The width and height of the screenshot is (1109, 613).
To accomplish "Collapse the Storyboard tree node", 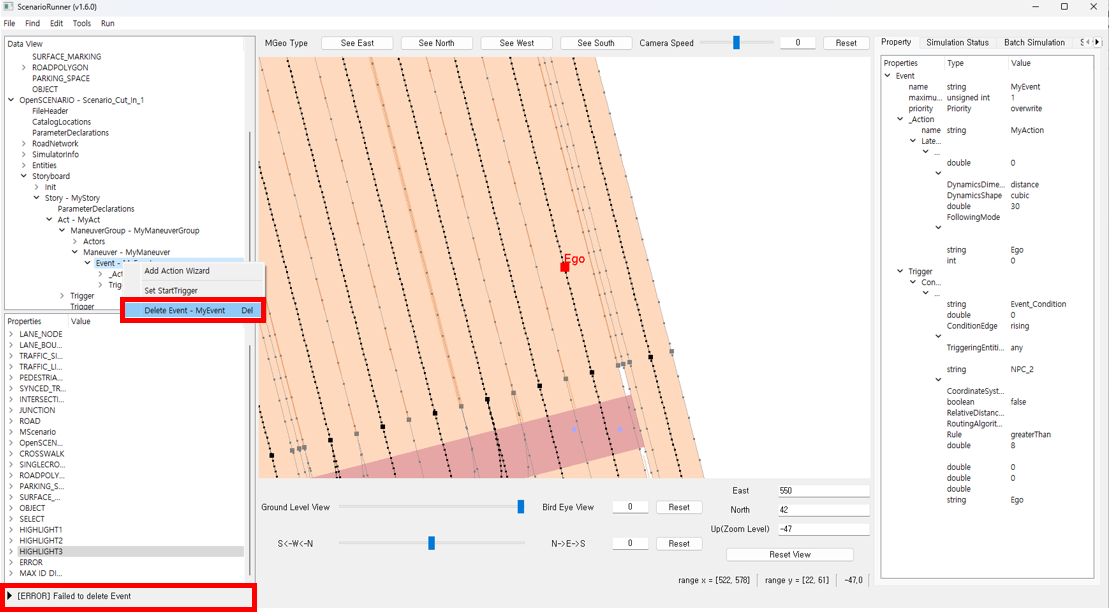I will pyautogui.click(x=24, y=176).
